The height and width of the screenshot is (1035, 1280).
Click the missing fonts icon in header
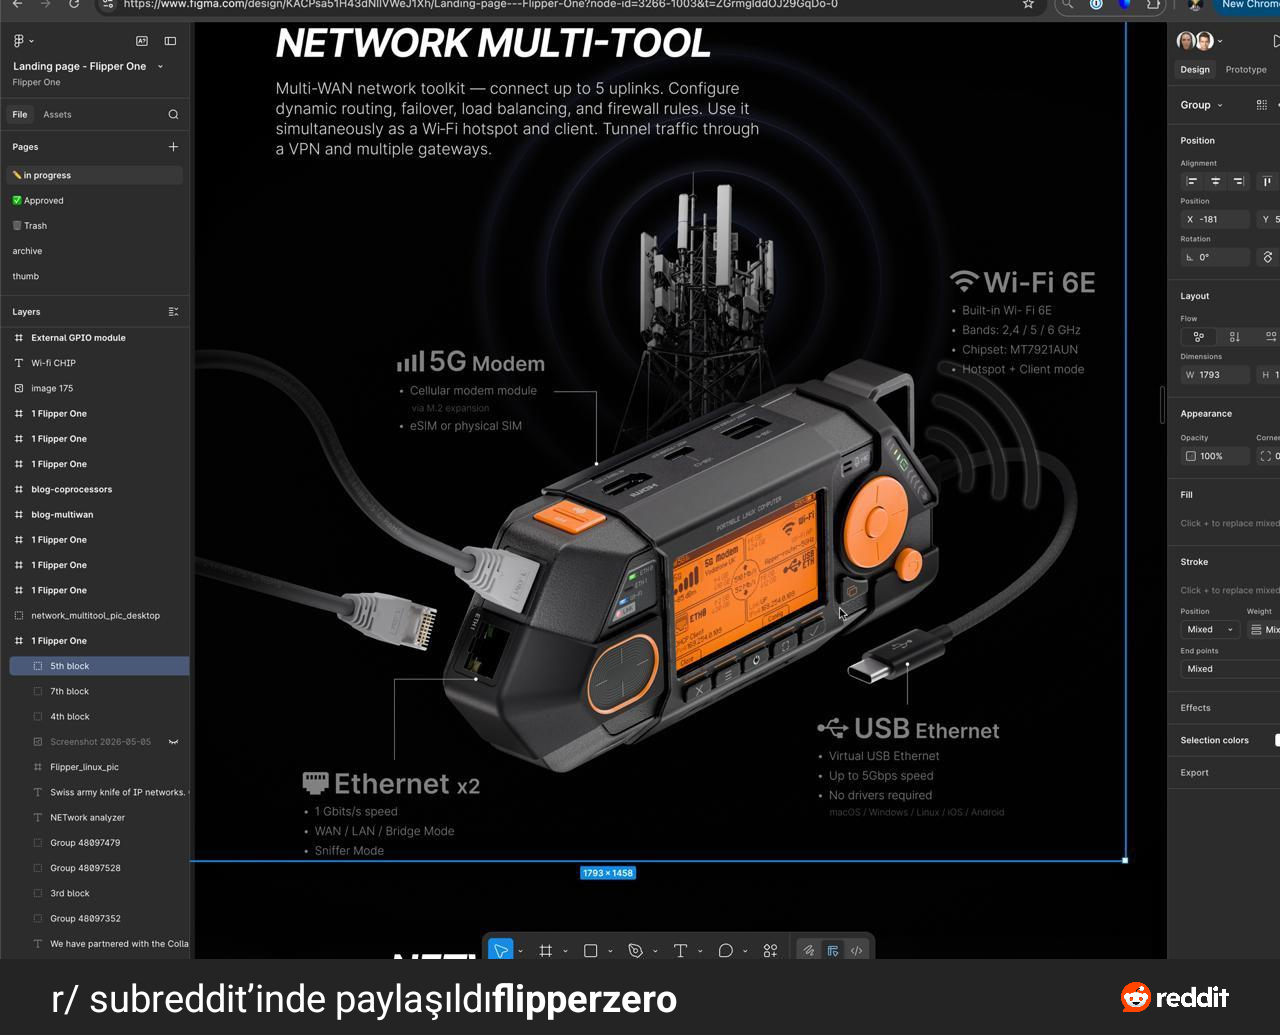point(141,41)
